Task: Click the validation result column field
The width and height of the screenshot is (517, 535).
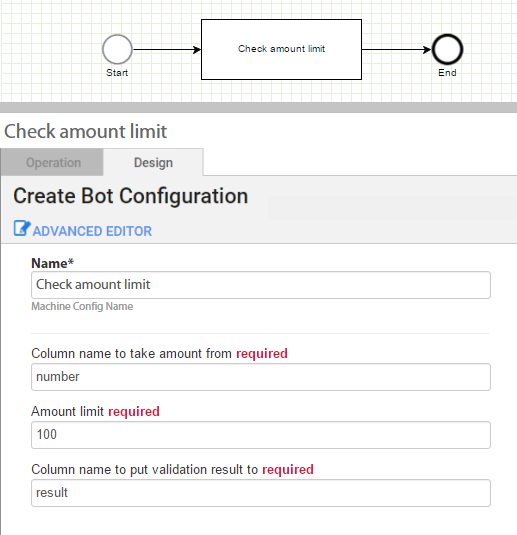Action: coord(261,493)
